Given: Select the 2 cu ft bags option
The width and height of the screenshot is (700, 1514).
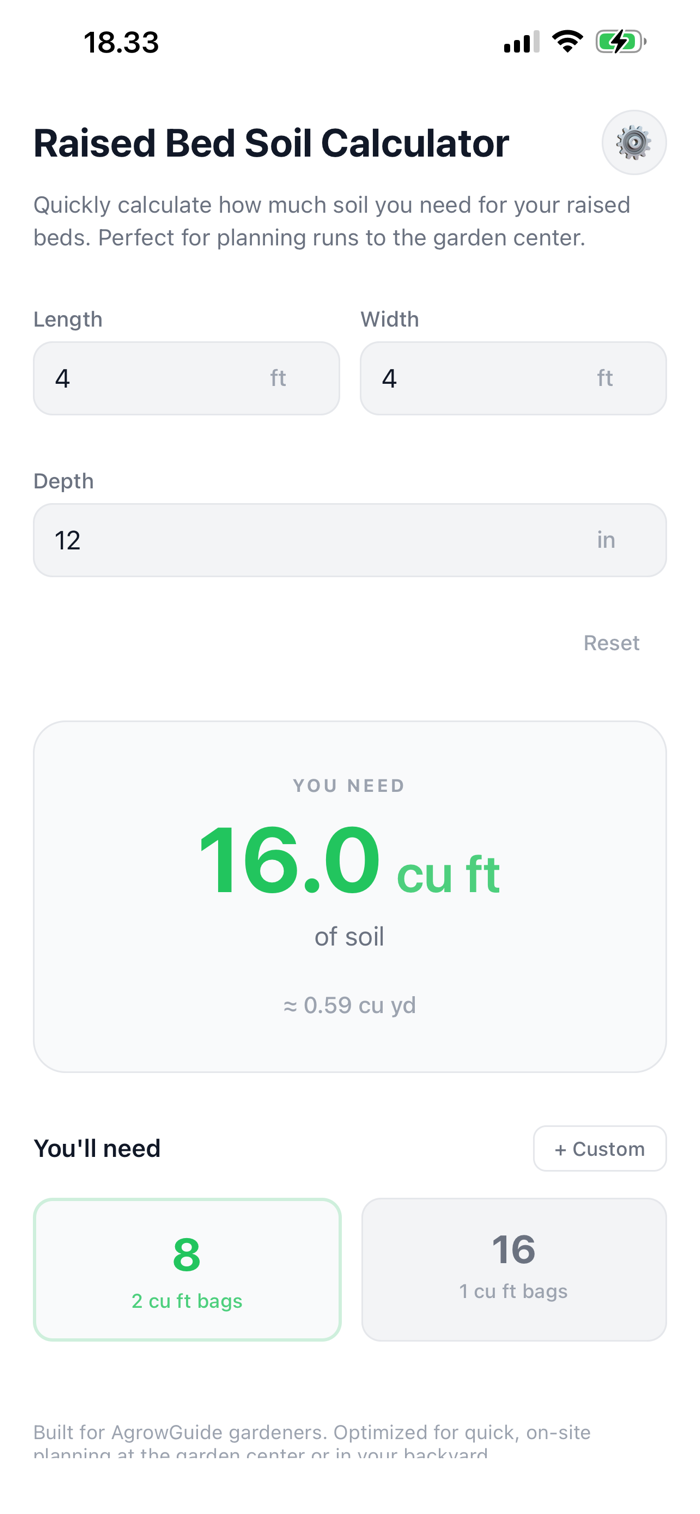Looking at the screenshot, I should click(x=187, y=1269).
